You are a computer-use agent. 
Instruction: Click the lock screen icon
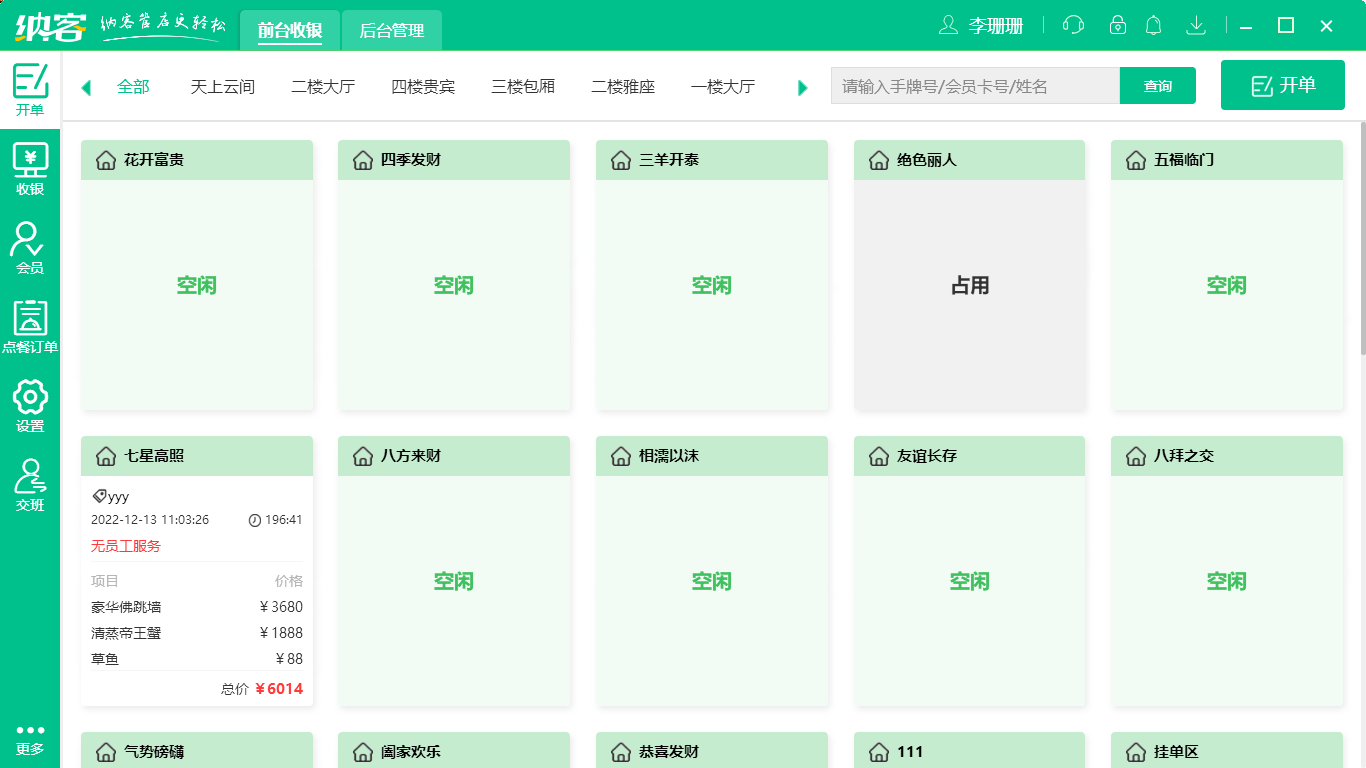[1118, 25]
